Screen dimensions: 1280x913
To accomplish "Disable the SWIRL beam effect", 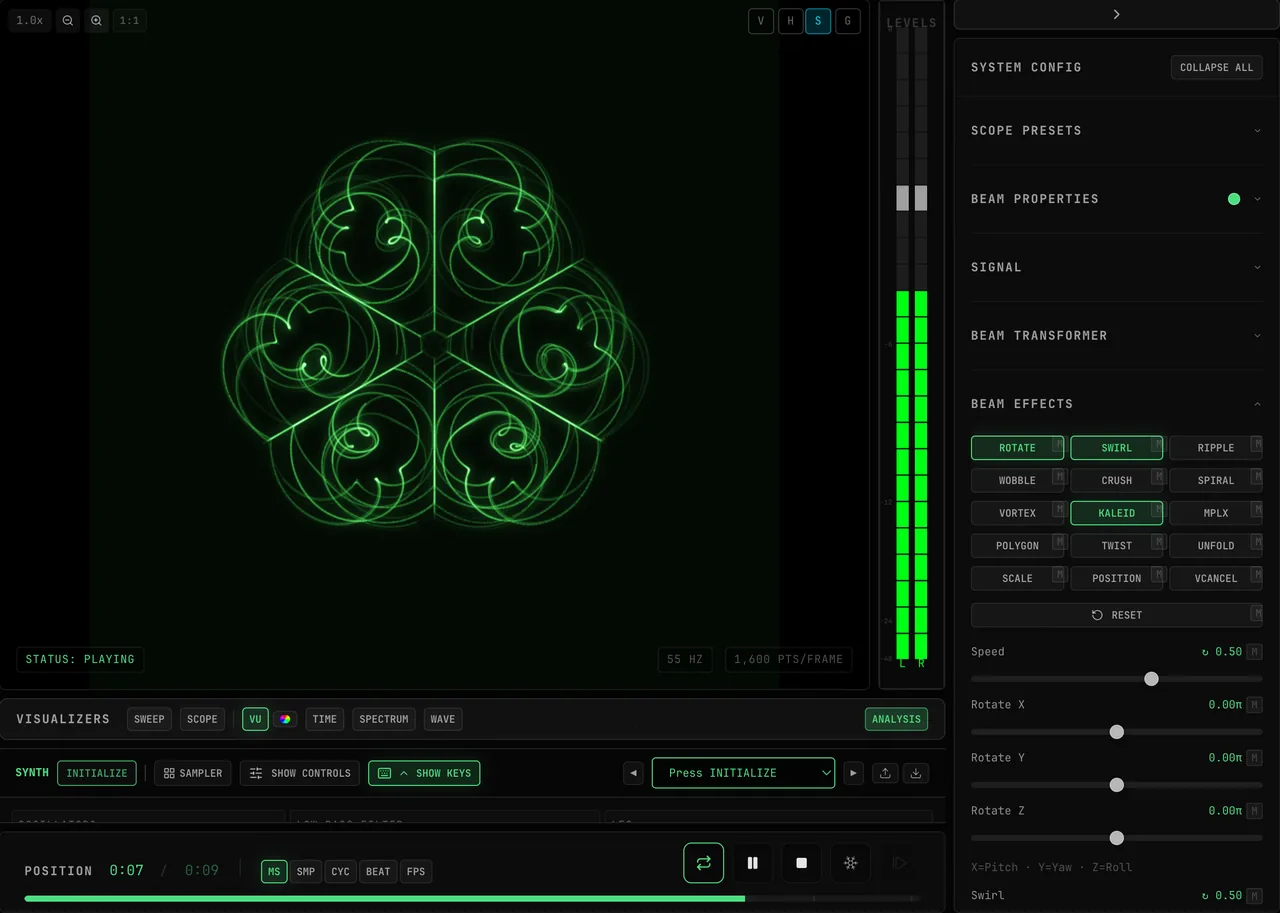I will tap(1116, 448).
